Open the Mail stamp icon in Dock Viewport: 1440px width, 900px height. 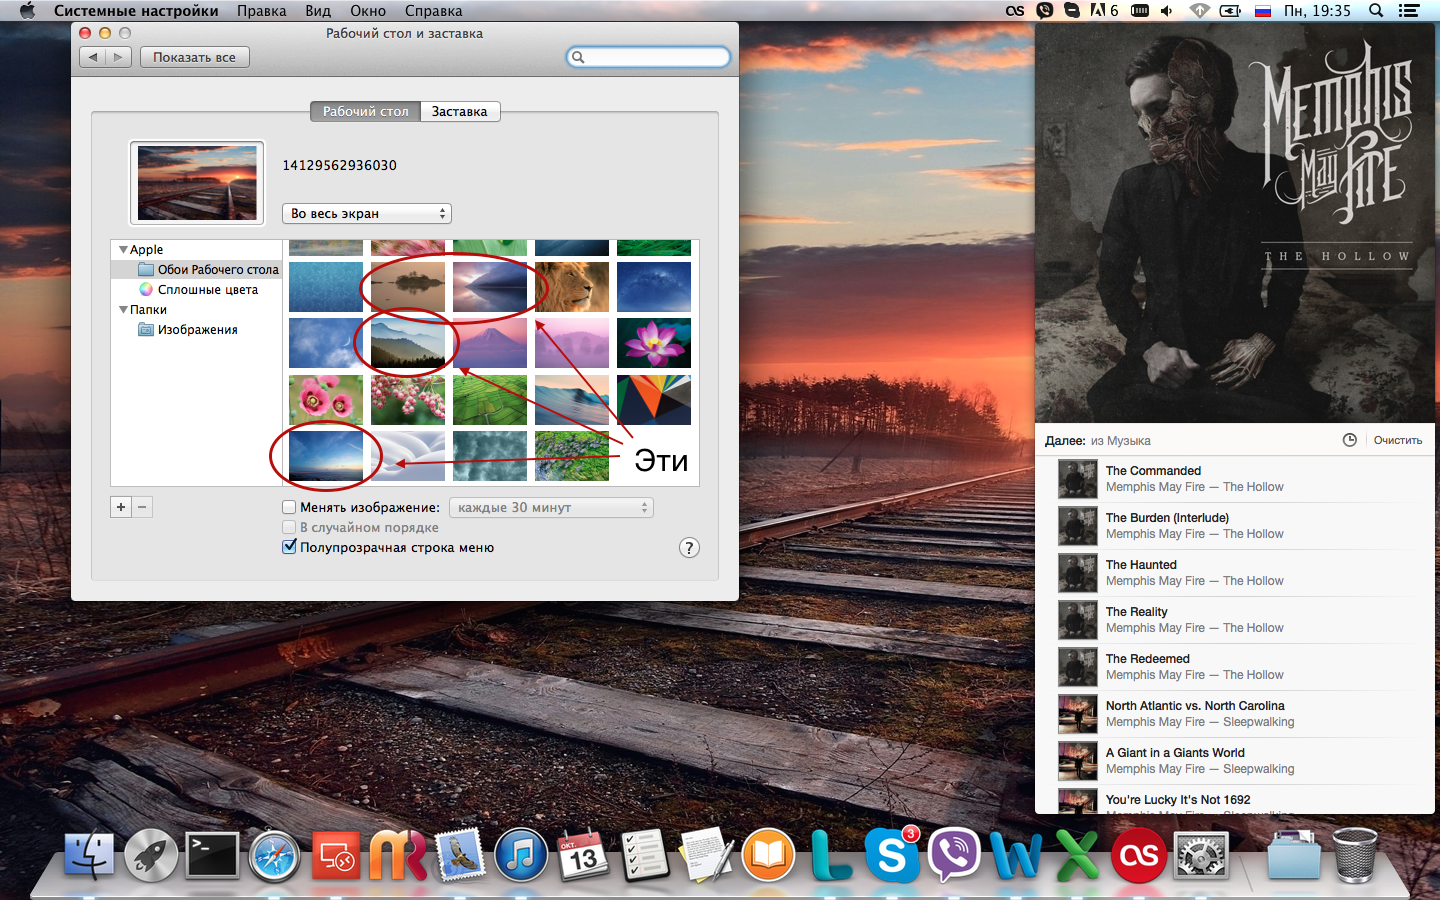click(x=460, y=856)
